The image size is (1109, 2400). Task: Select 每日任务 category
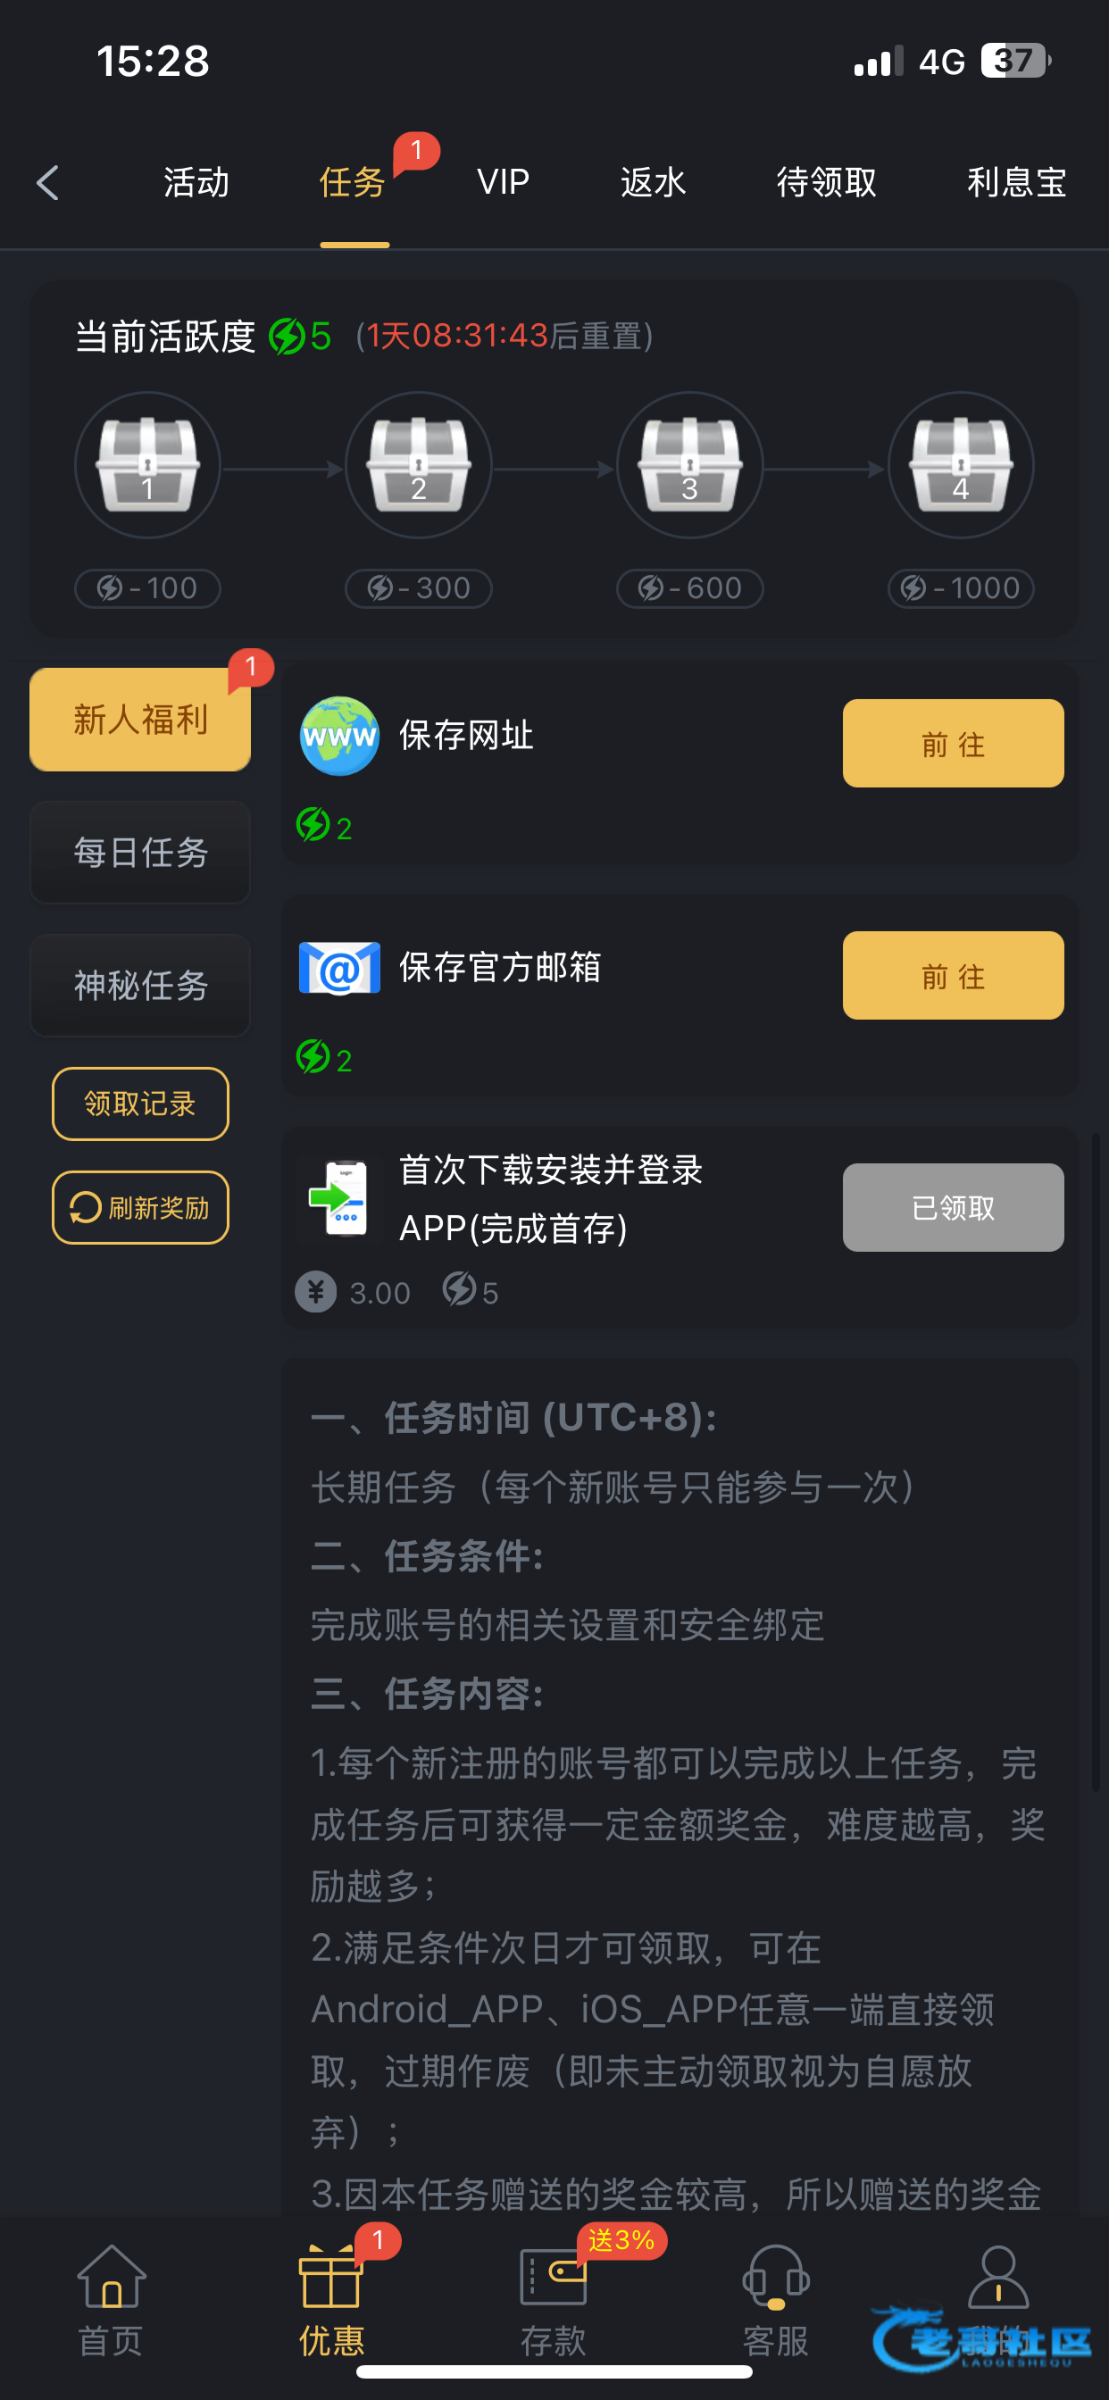click(x=140, y=853)
